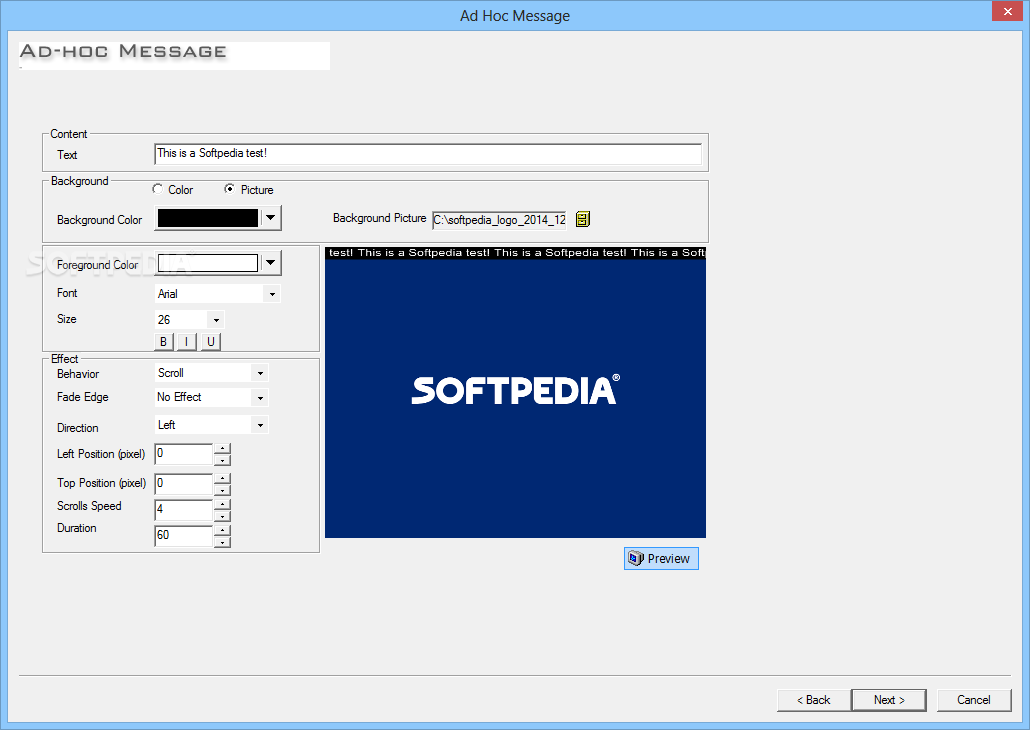Click the scrolling text banner in preview

click(x=515, y=253)
